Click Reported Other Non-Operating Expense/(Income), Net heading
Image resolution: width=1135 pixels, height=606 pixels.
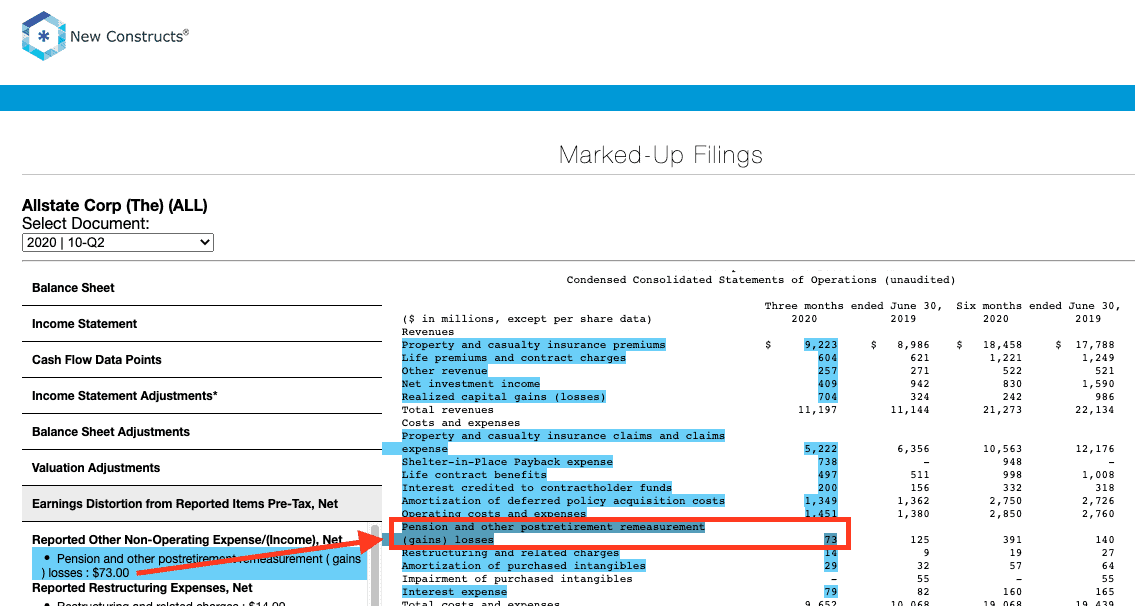pos(187,540)
